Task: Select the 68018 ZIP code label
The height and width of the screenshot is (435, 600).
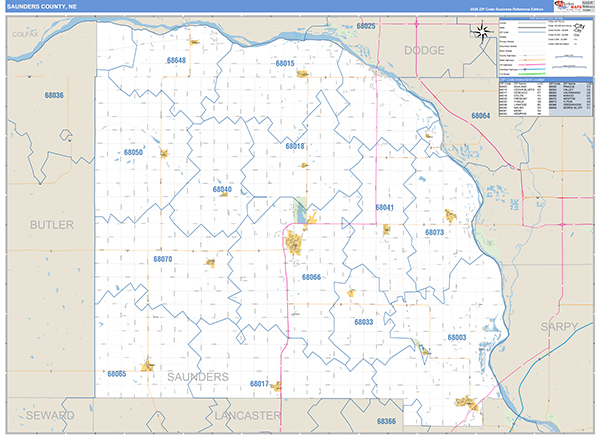Action: (x=295, y=146)
